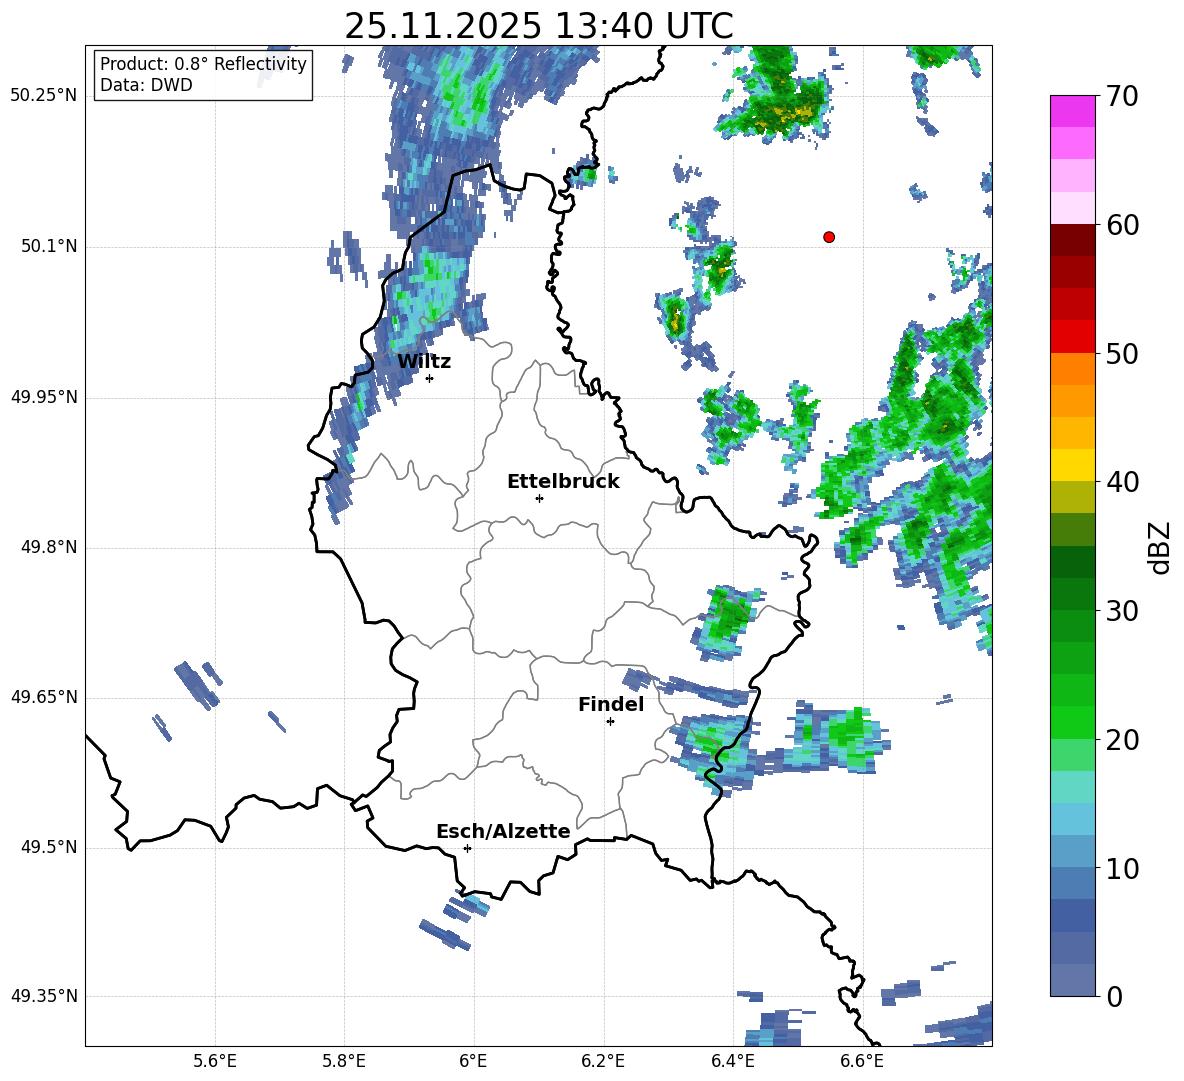Click the Esch/Alzette station cross marker
Screen dimensions: 1184x1081
[x=467, y=848]
